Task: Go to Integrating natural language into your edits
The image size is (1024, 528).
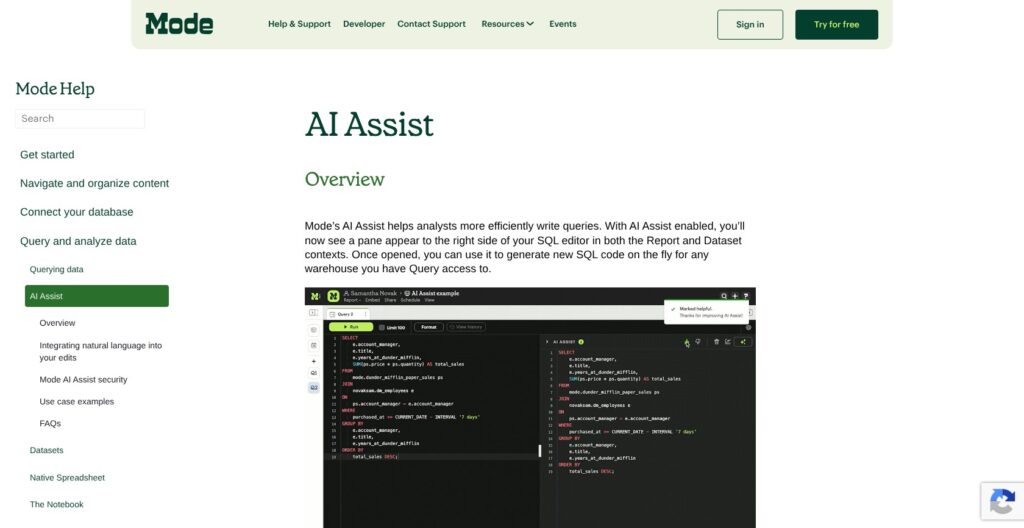Action: (x=101, y=352)
